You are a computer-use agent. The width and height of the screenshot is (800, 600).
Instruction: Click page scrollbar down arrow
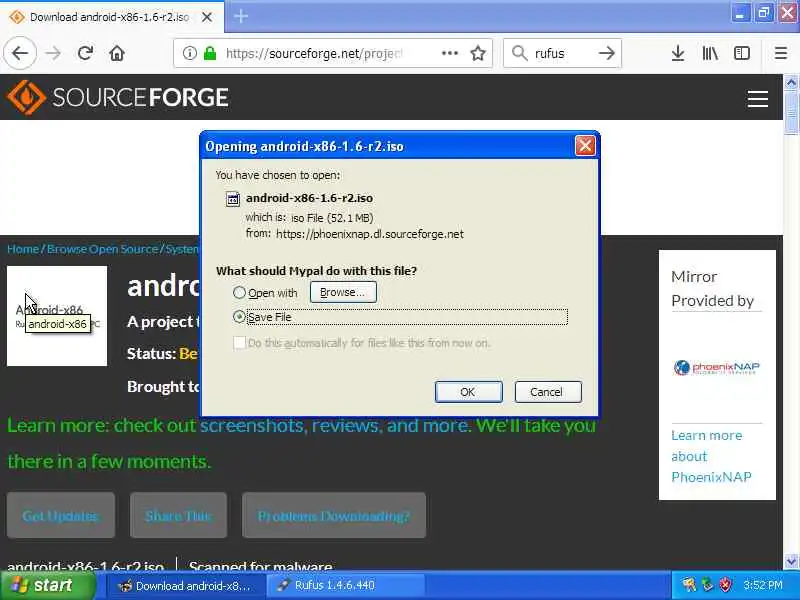coord(791,562)
